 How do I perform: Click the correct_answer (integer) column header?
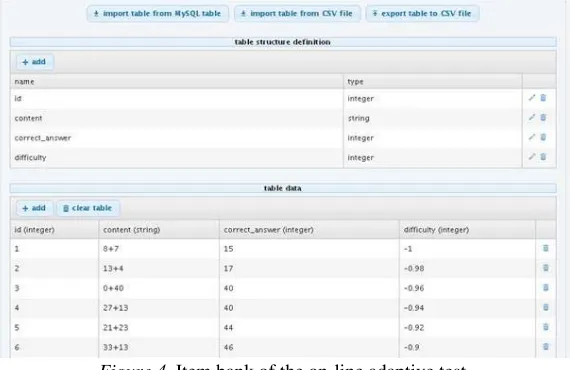point(309,230)
